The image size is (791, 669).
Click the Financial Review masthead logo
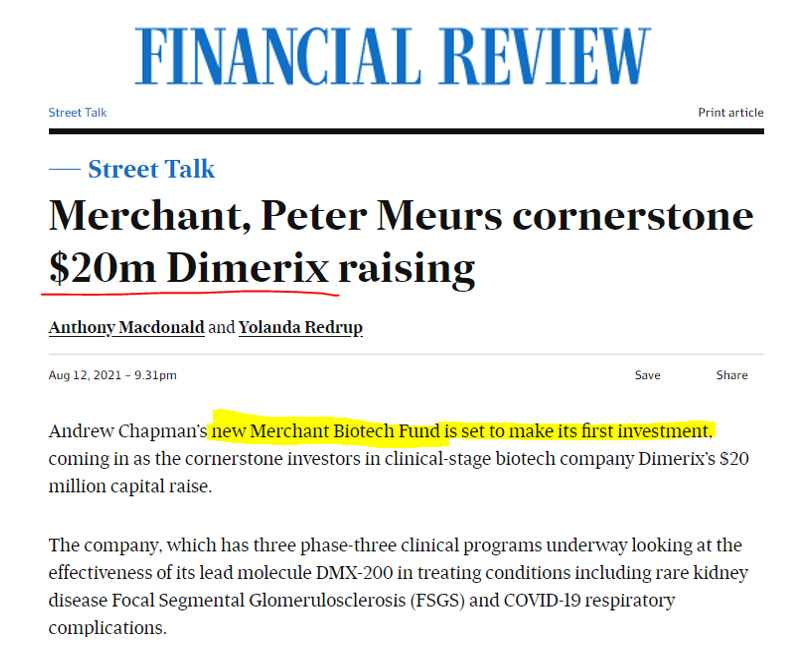[x=392, y=56]
